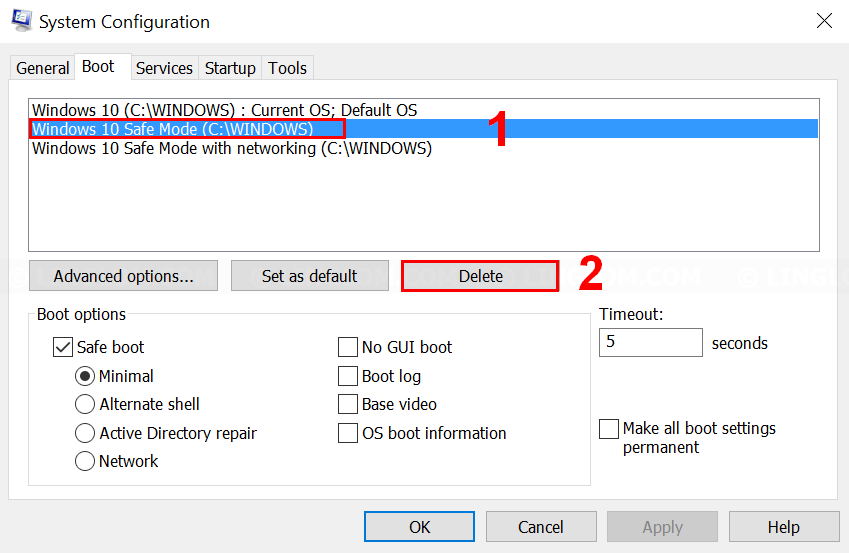
Task: Delete the selected boot entry
Action: tap(480, 276)
